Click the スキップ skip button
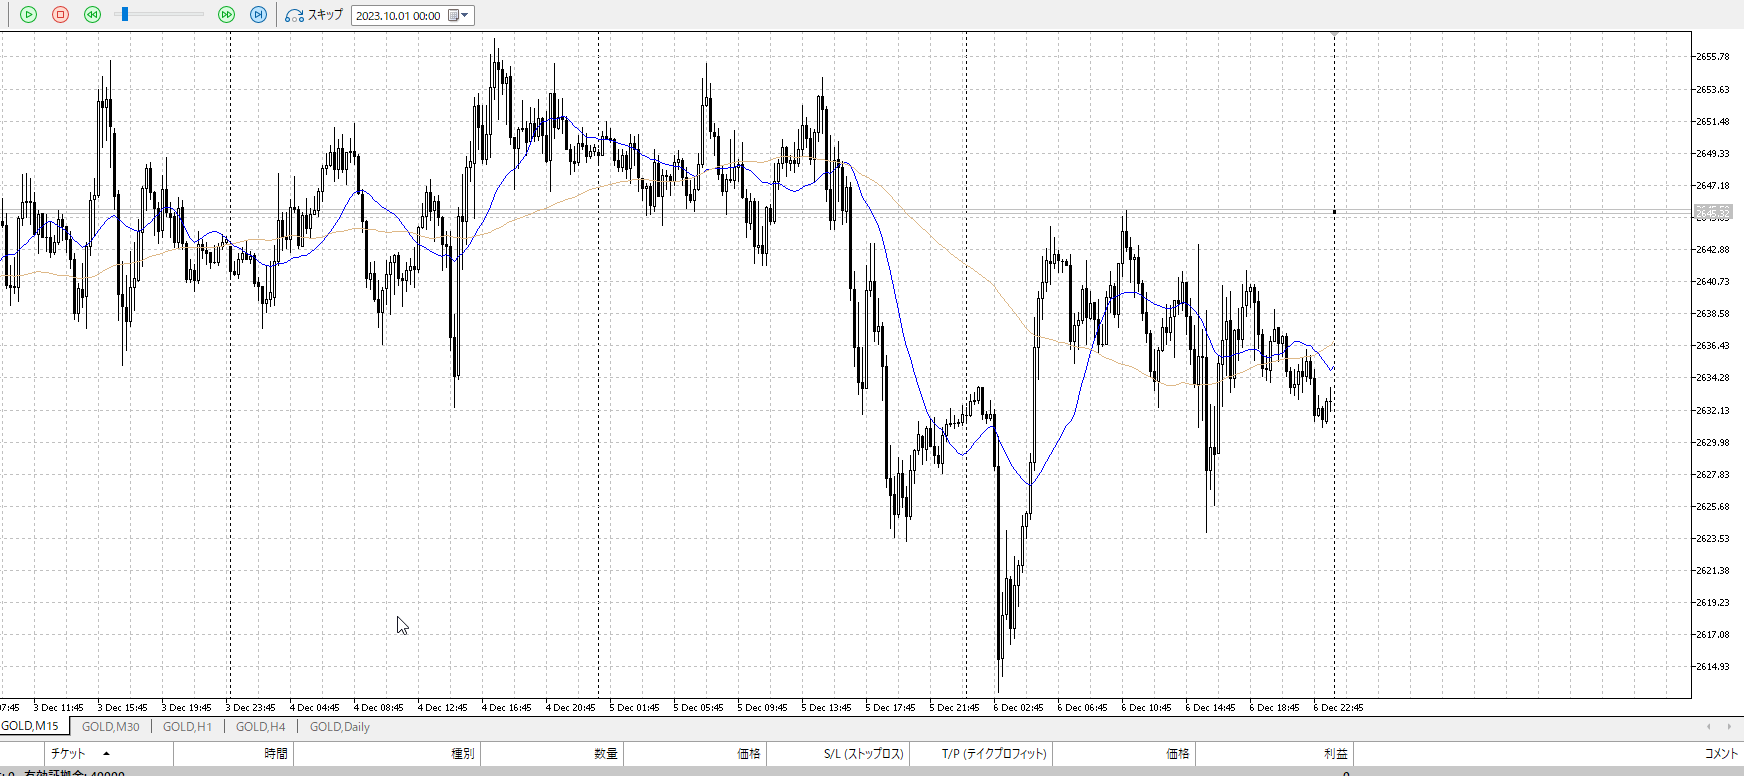Image resolution: width=1744 pixels, height=776 pixels. coord(314,15)
